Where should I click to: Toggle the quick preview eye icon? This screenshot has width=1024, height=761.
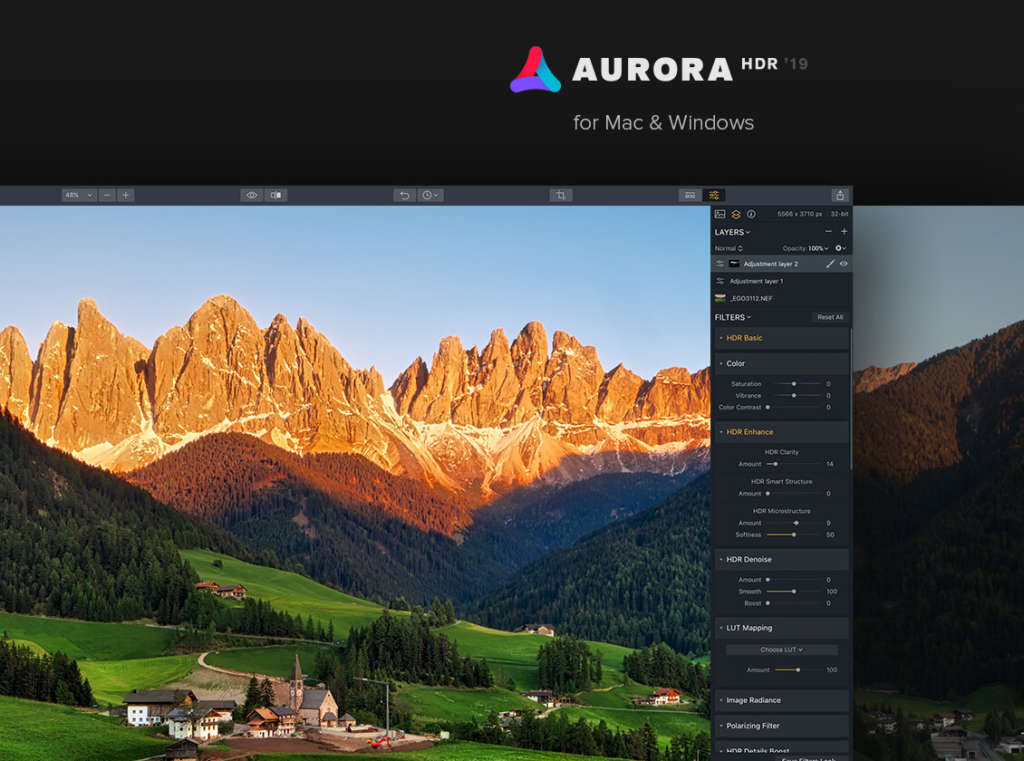click(252, 195)
